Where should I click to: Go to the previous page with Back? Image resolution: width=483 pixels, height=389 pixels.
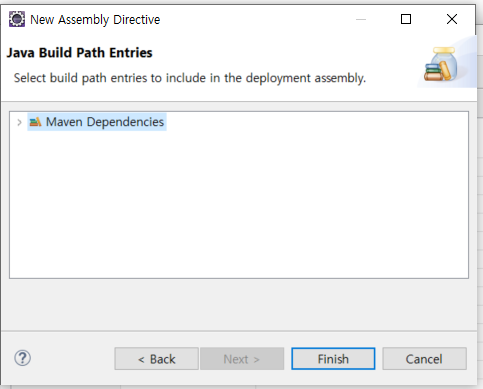(x=156, y=359)
